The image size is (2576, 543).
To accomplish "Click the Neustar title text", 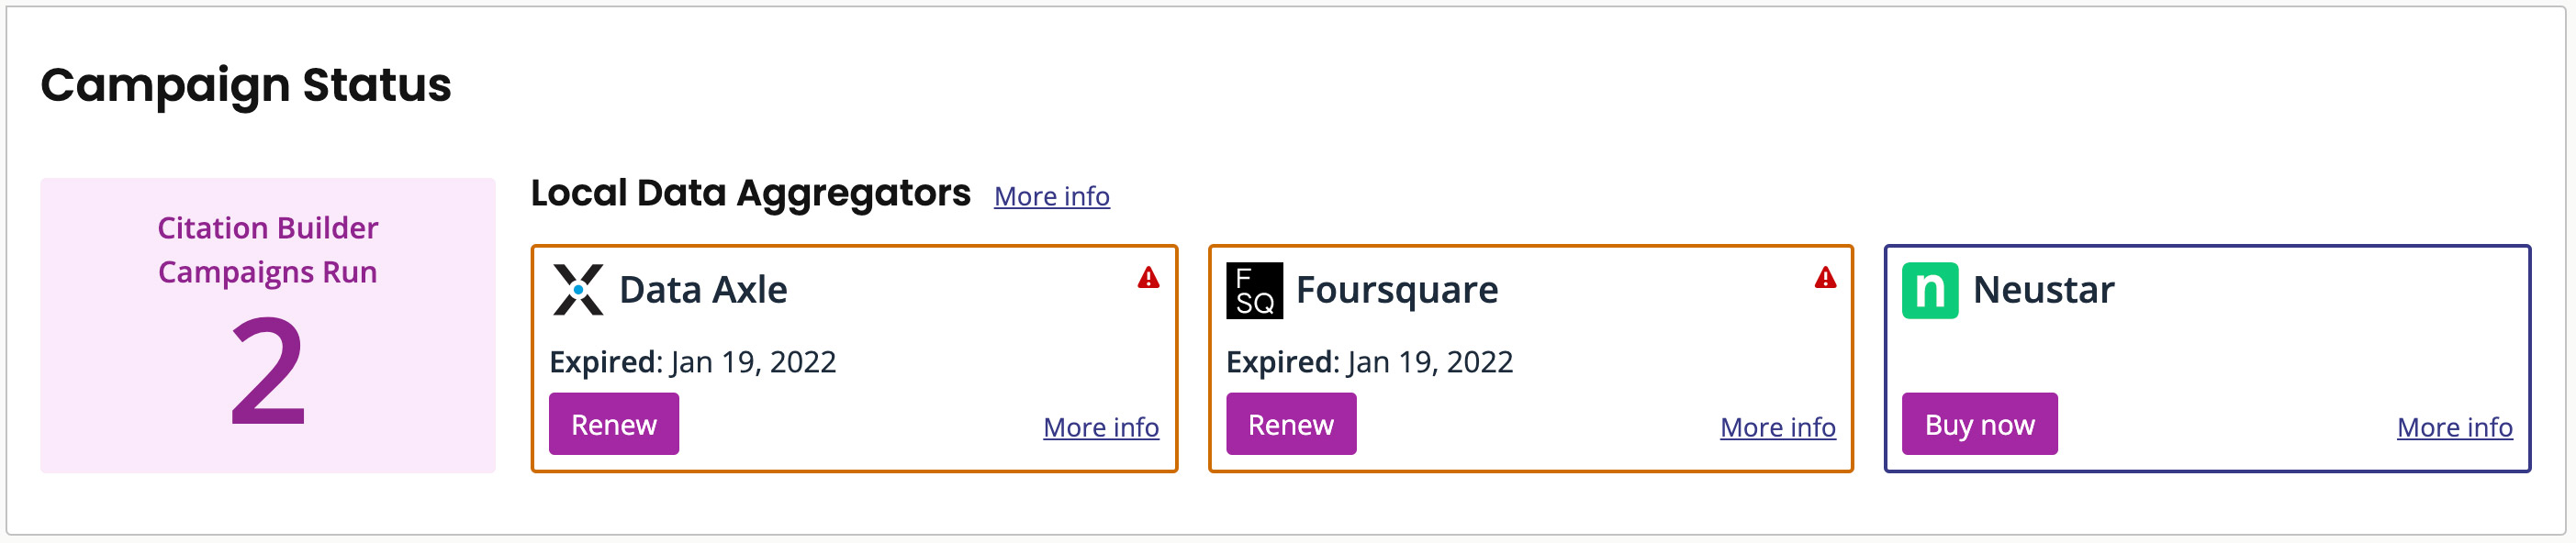I will point(2043,290).
